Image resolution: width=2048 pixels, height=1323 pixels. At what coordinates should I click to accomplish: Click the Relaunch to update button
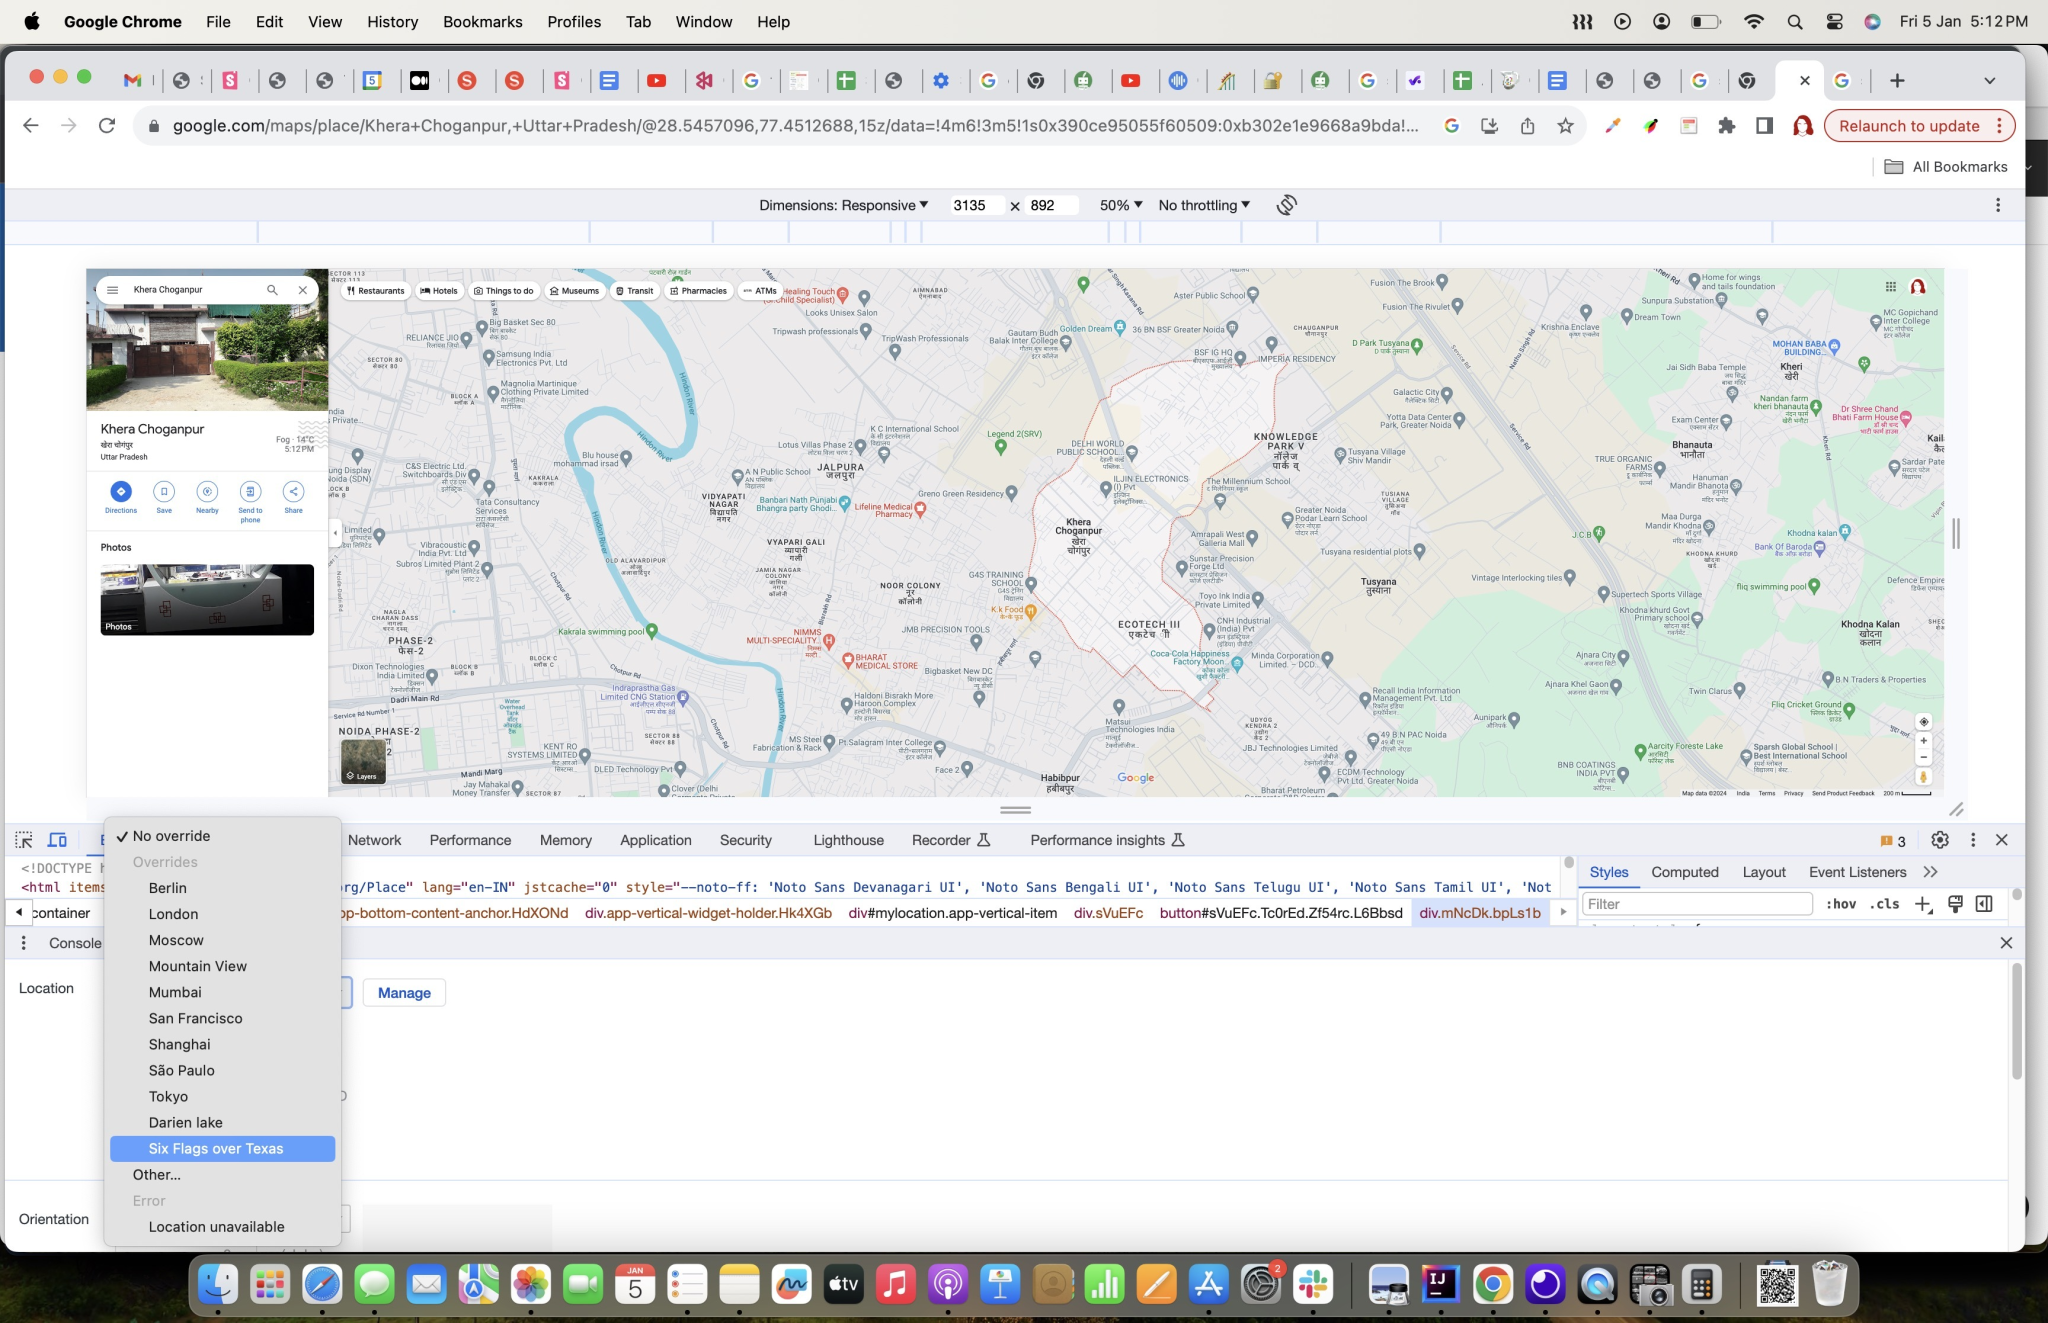click(x=1908, y=126)
